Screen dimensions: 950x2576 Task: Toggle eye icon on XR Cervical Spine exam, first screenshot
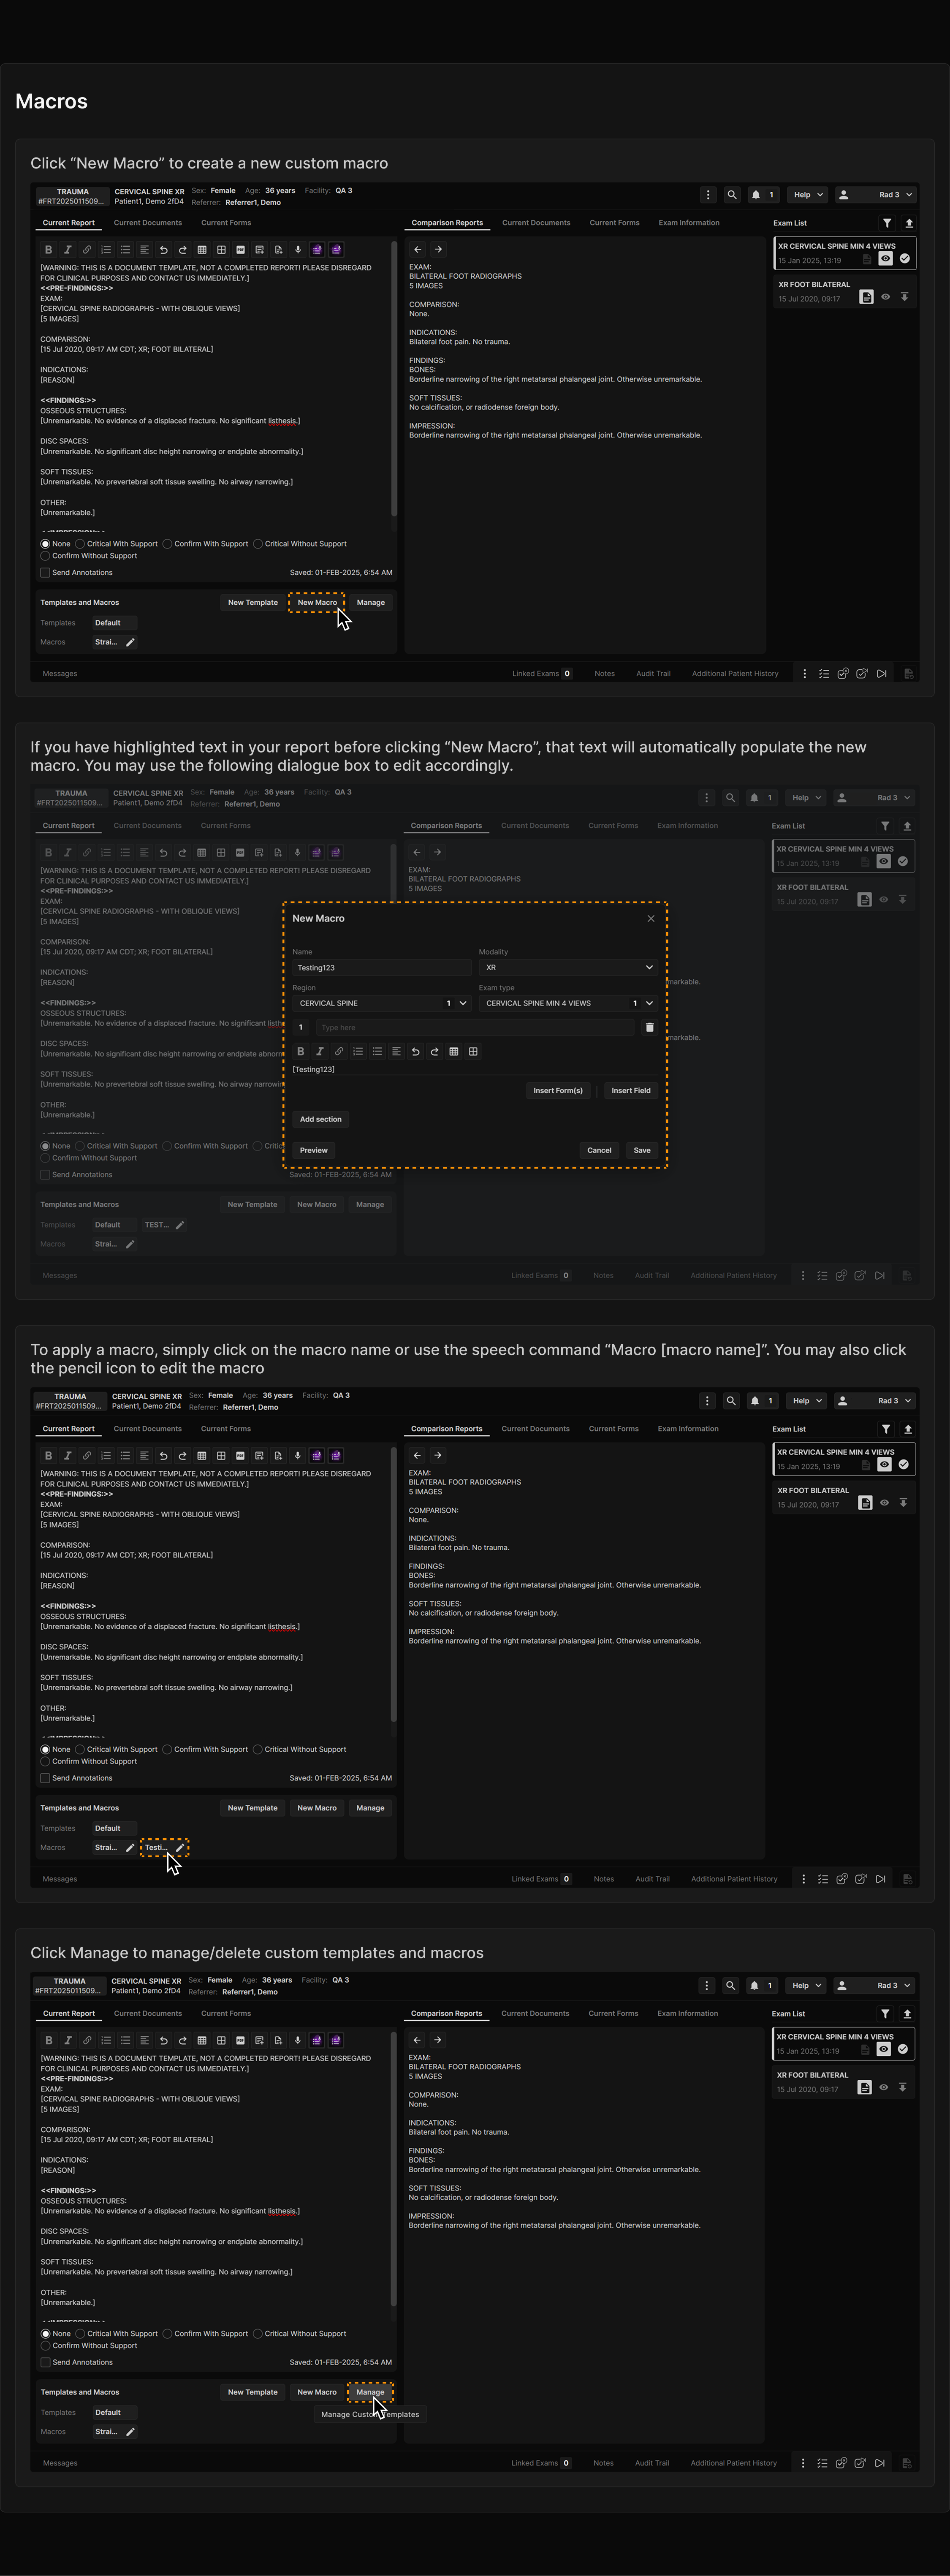(x=885, y=258)
